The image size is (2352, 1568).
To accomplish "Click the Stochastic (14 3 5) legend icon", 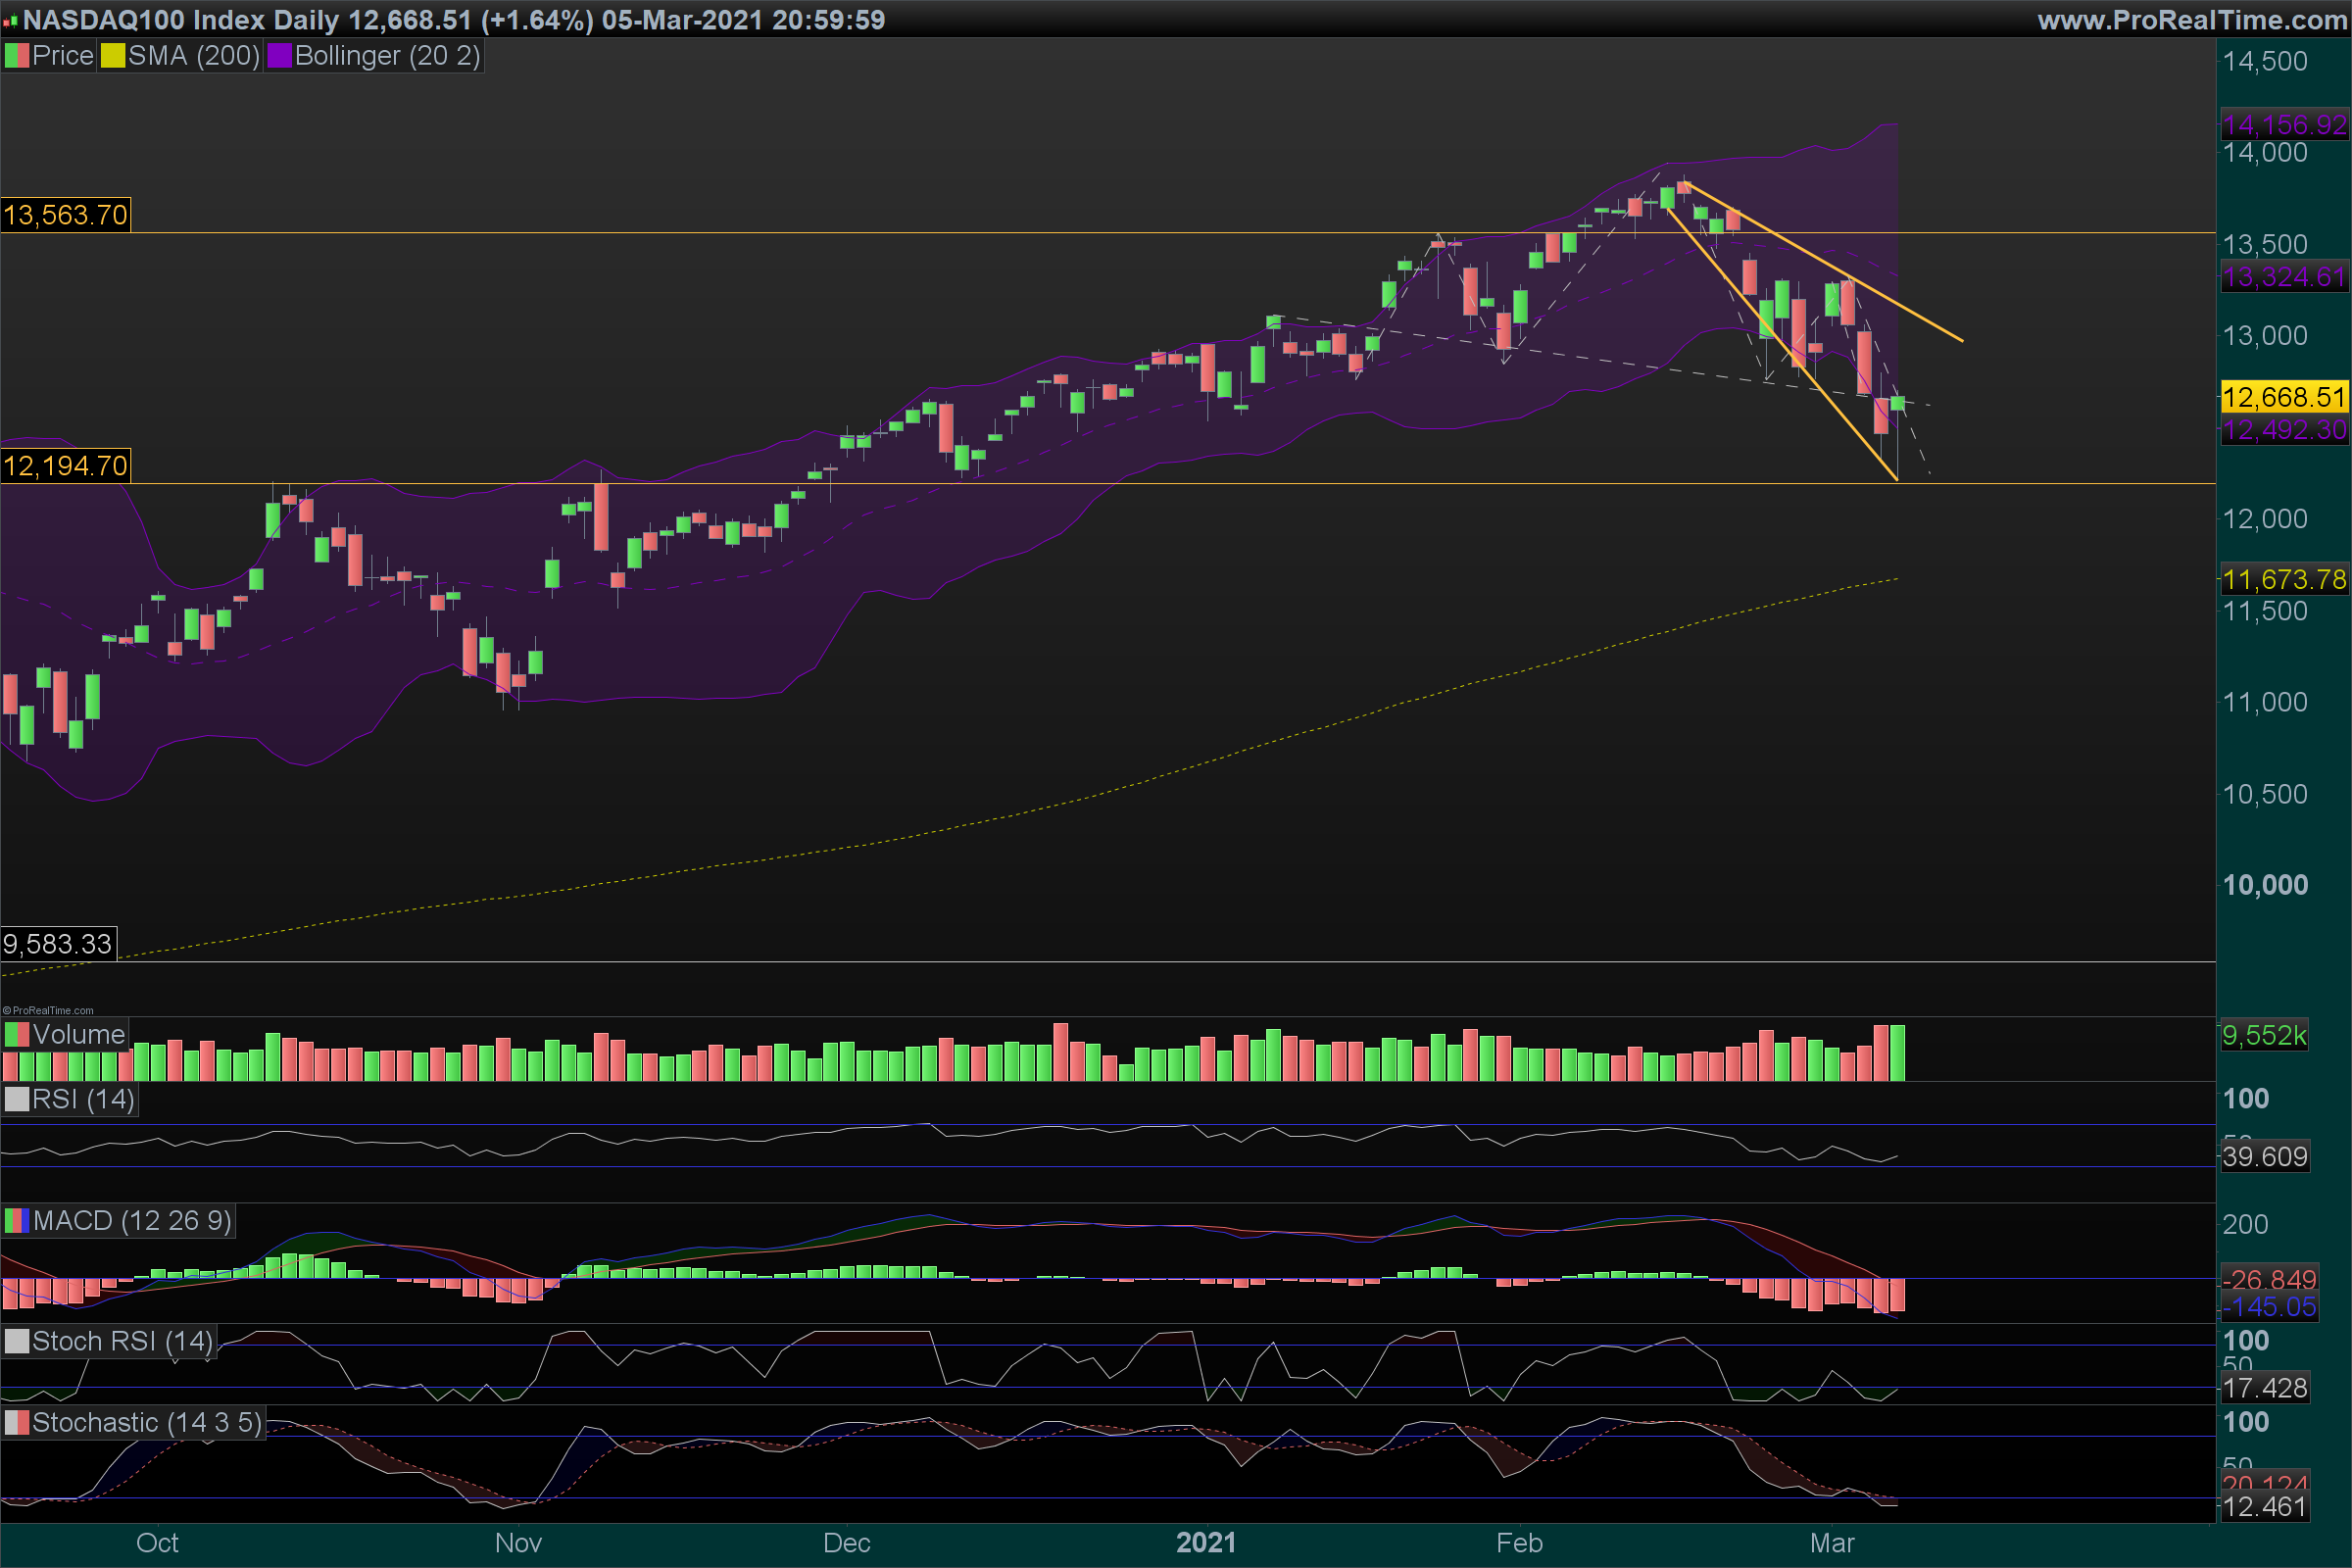I will tap(17, 1422).
